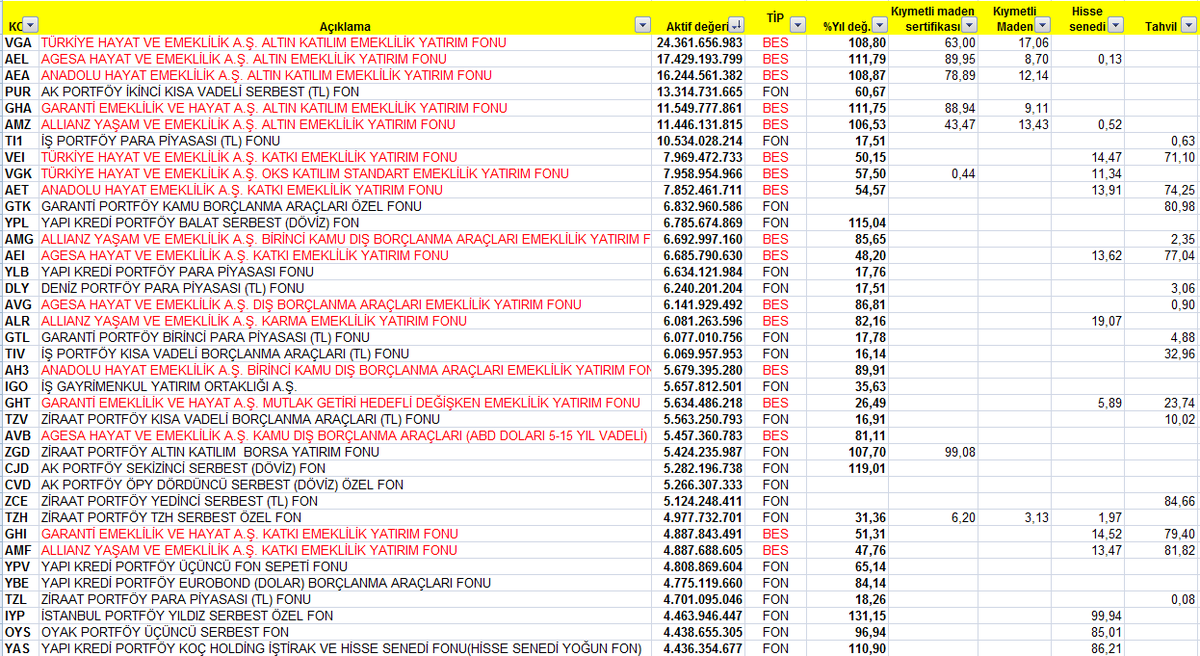
Task: Open Kıymetli maden sertifikası filter dropdown
Action: pyautogui.click(x=969, y=25)
